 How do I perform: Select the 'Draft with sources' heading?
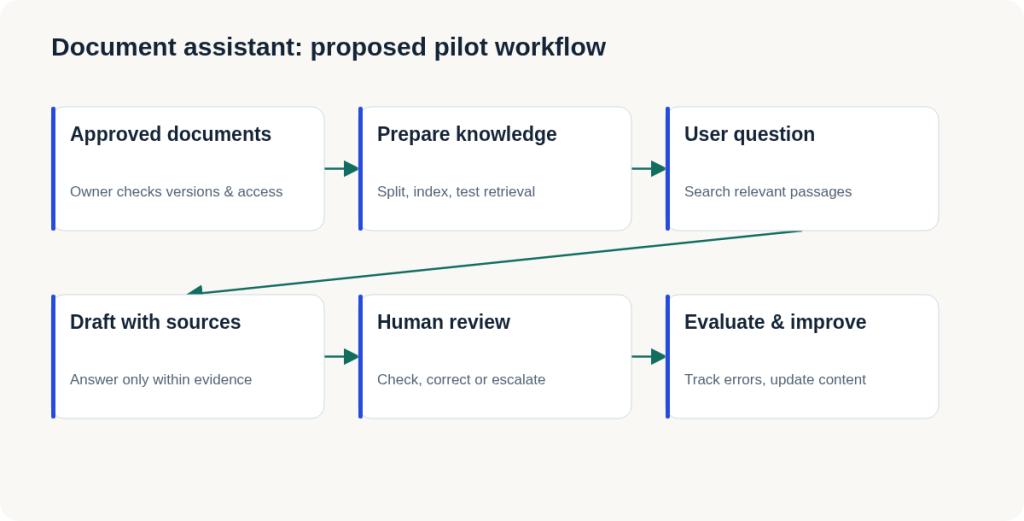click(x=155, y=322)
